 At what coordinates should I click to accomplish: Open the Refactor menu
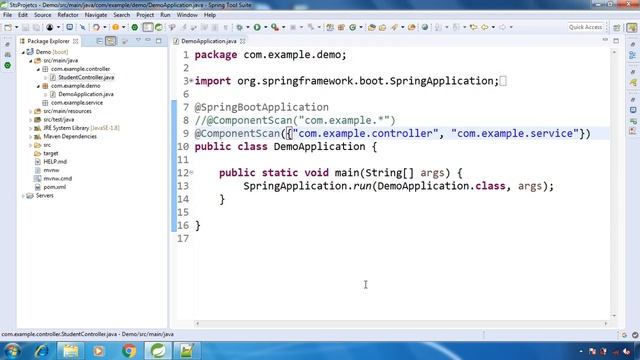(68, 15)
